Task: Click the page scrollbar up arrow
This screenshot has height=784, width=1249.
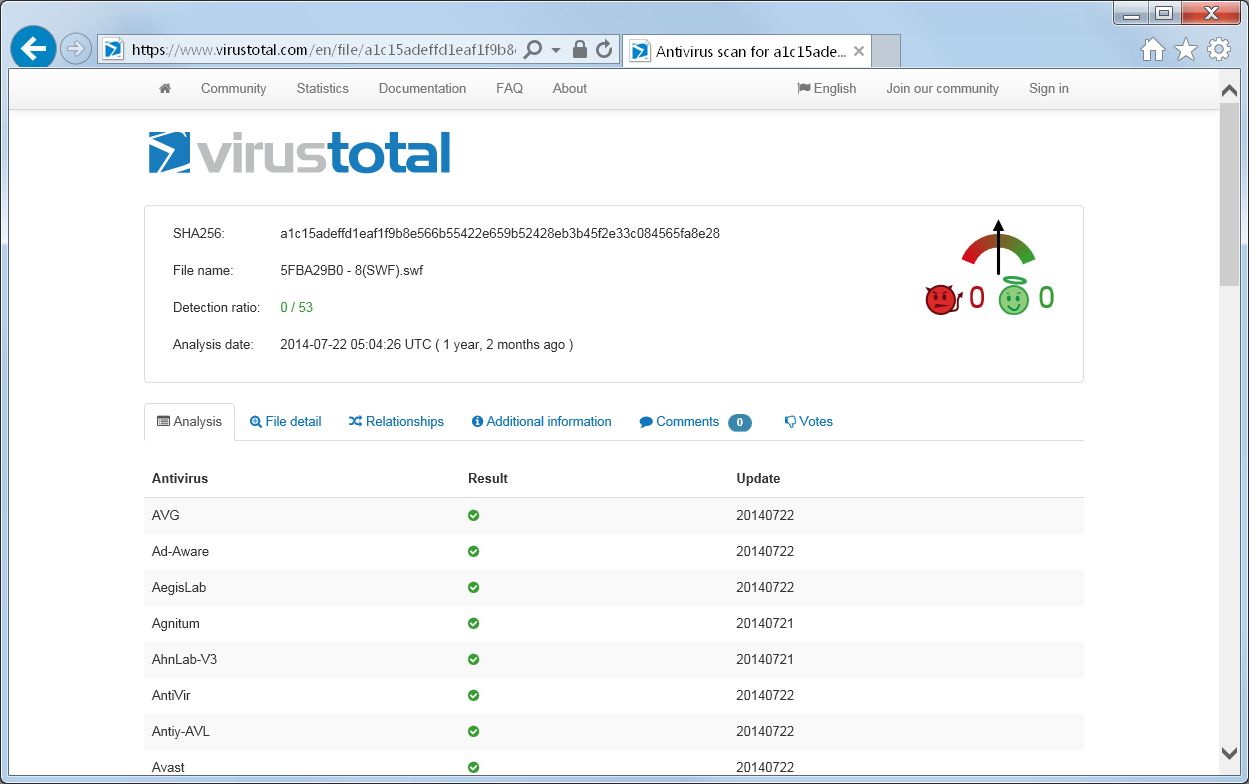Action: pyautogui.click(x=1230, y=91)
